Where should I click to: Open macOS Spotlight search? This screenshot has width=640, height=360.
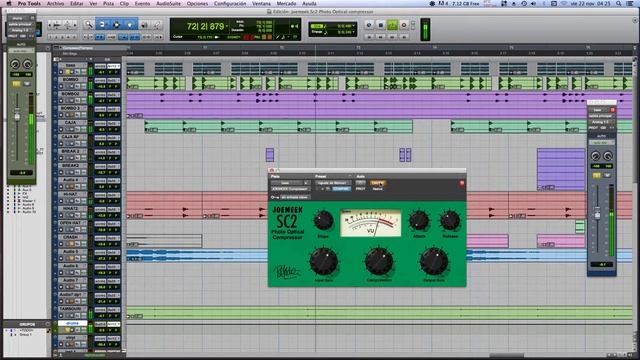619,3
